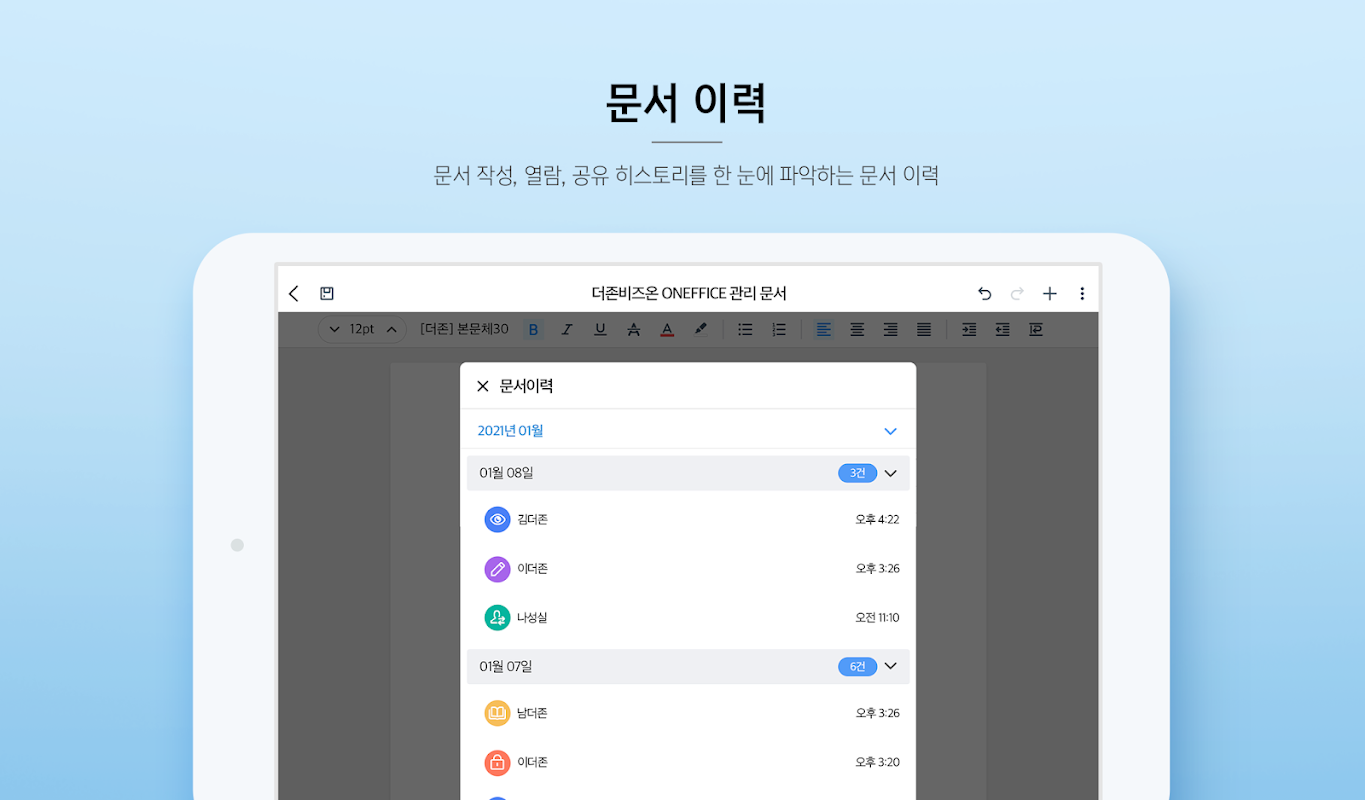Center-align the text
The width and height of the screenshot is (1365, 800).
coord(857,329)
